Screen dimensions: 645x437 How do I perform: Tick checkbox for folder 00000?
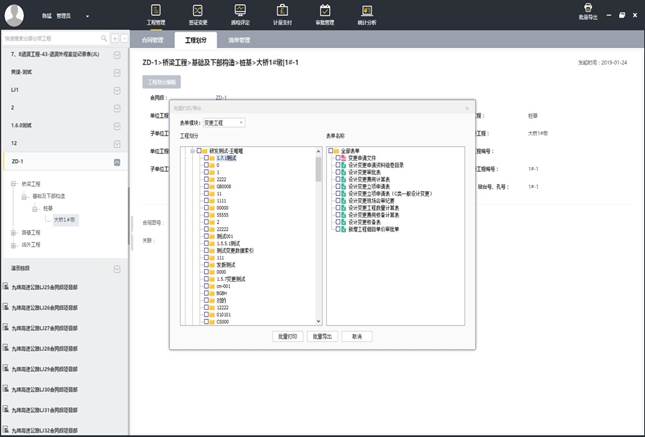pyautogui.click(x=206, y=208)
